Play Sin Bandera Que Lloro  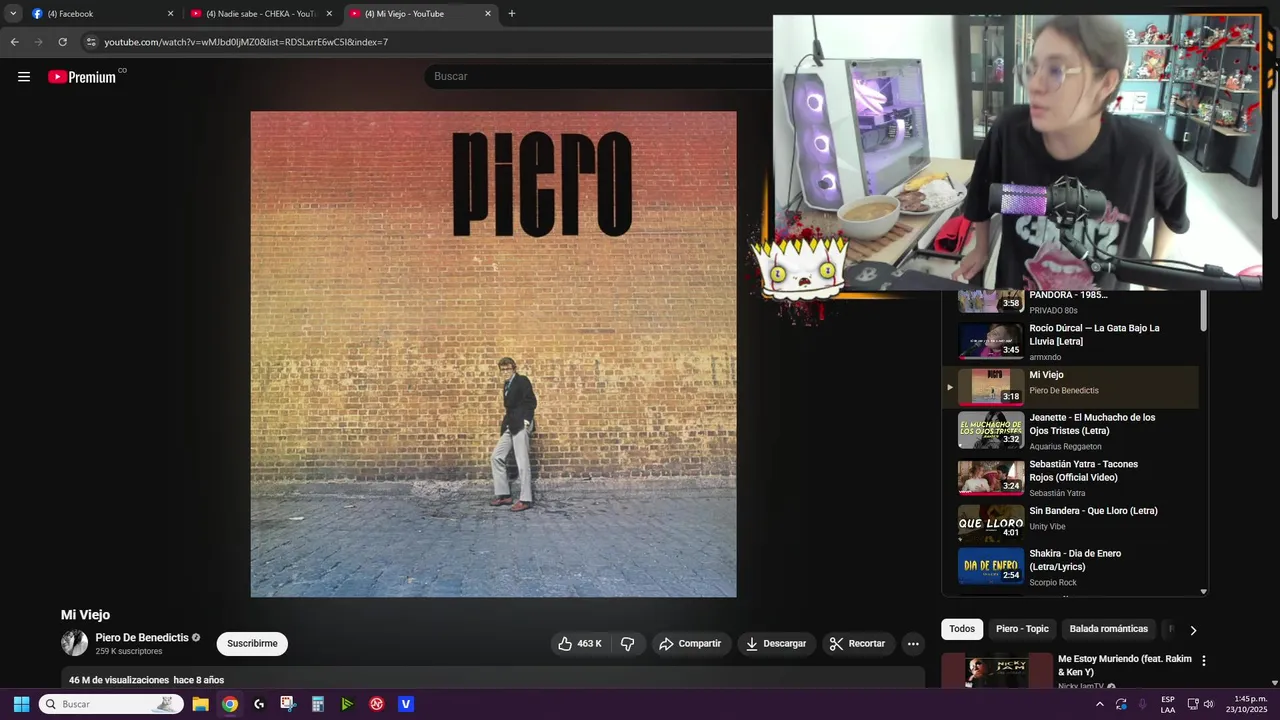[1070, 523]
